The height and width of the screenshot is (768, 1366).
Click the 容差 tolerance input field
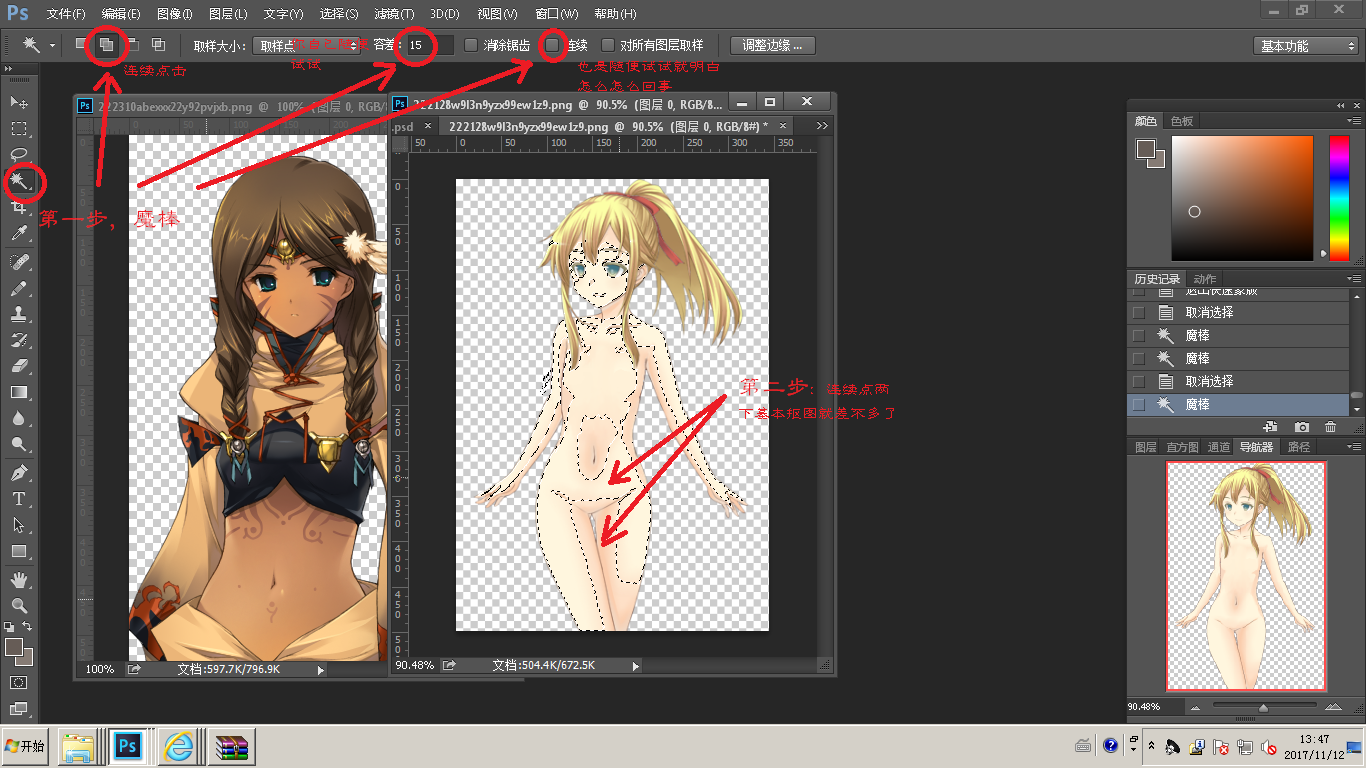click(x=430, y=45)
